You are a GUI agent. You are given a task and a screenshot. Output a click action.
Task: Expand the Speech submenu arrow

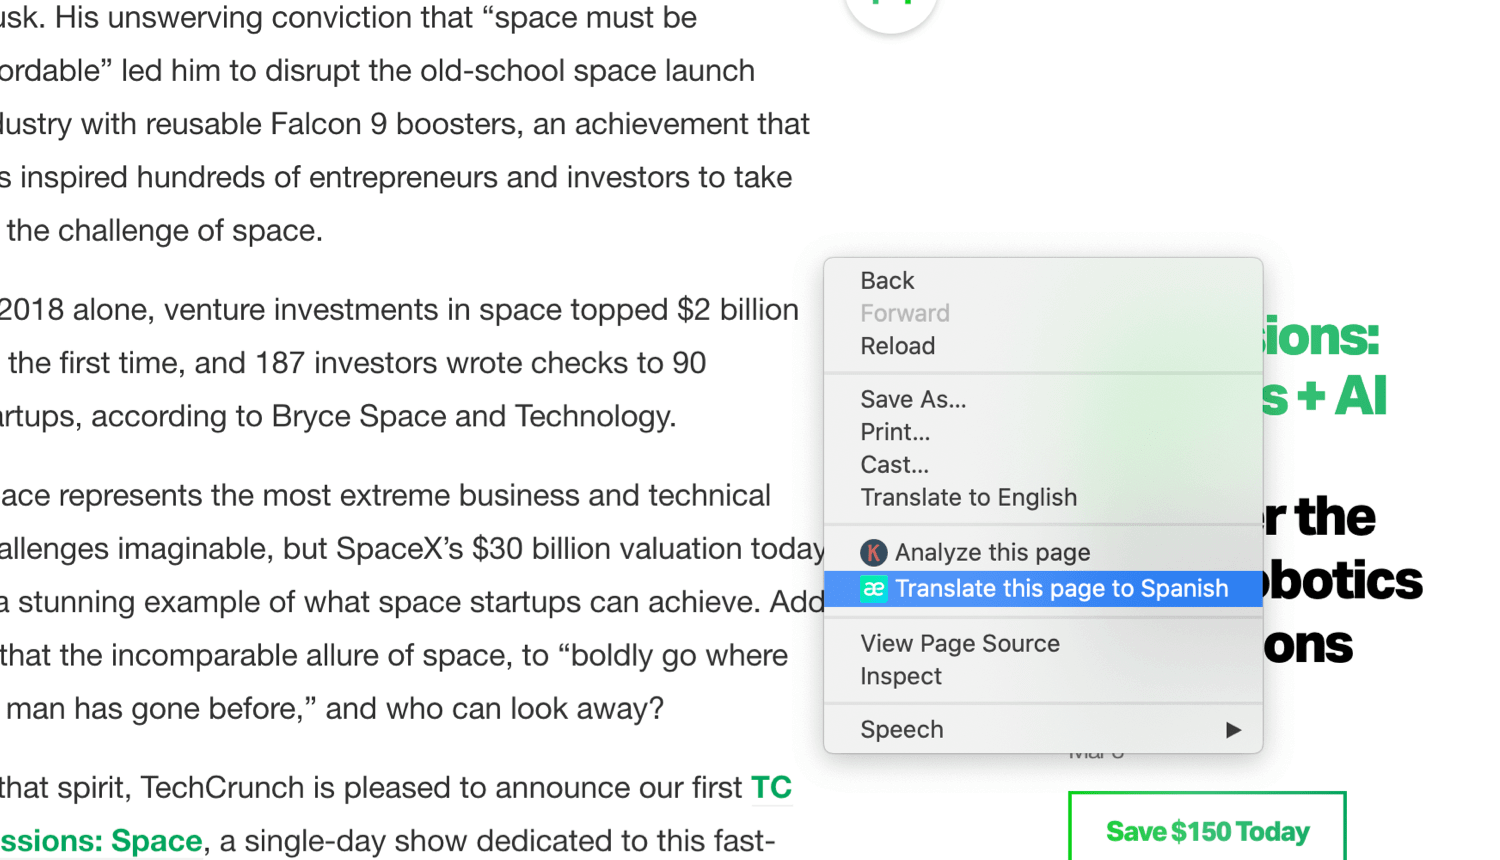pyautogui.click(x=1233, y=730)
